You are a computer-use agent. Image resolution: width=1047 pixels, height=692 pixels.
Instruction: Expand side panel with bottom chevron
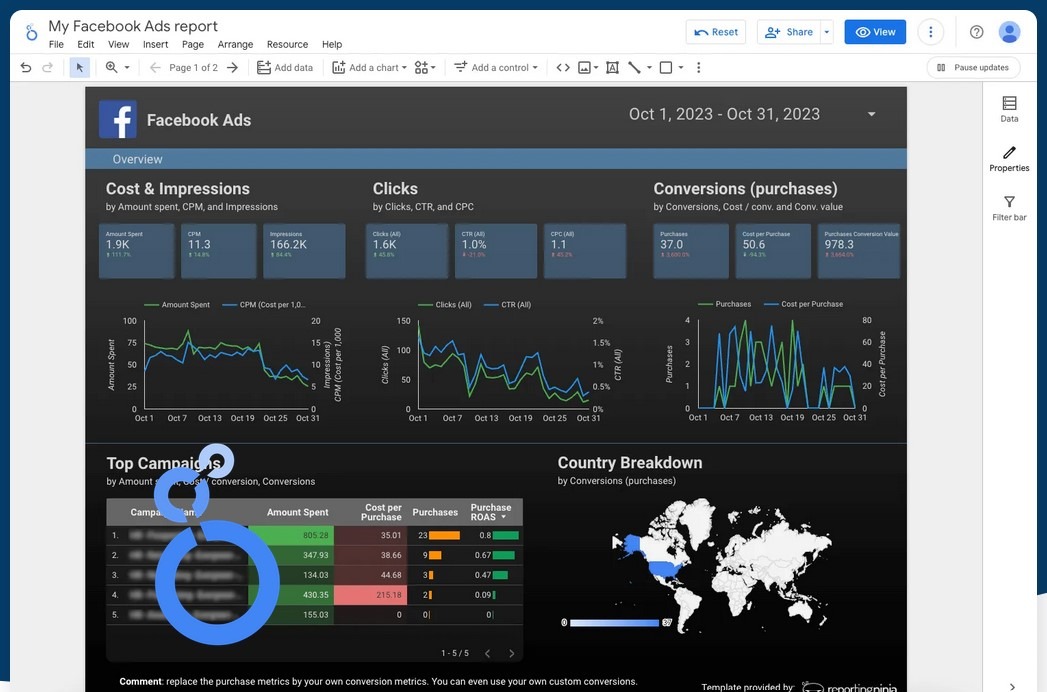(x=1012, y=686)
